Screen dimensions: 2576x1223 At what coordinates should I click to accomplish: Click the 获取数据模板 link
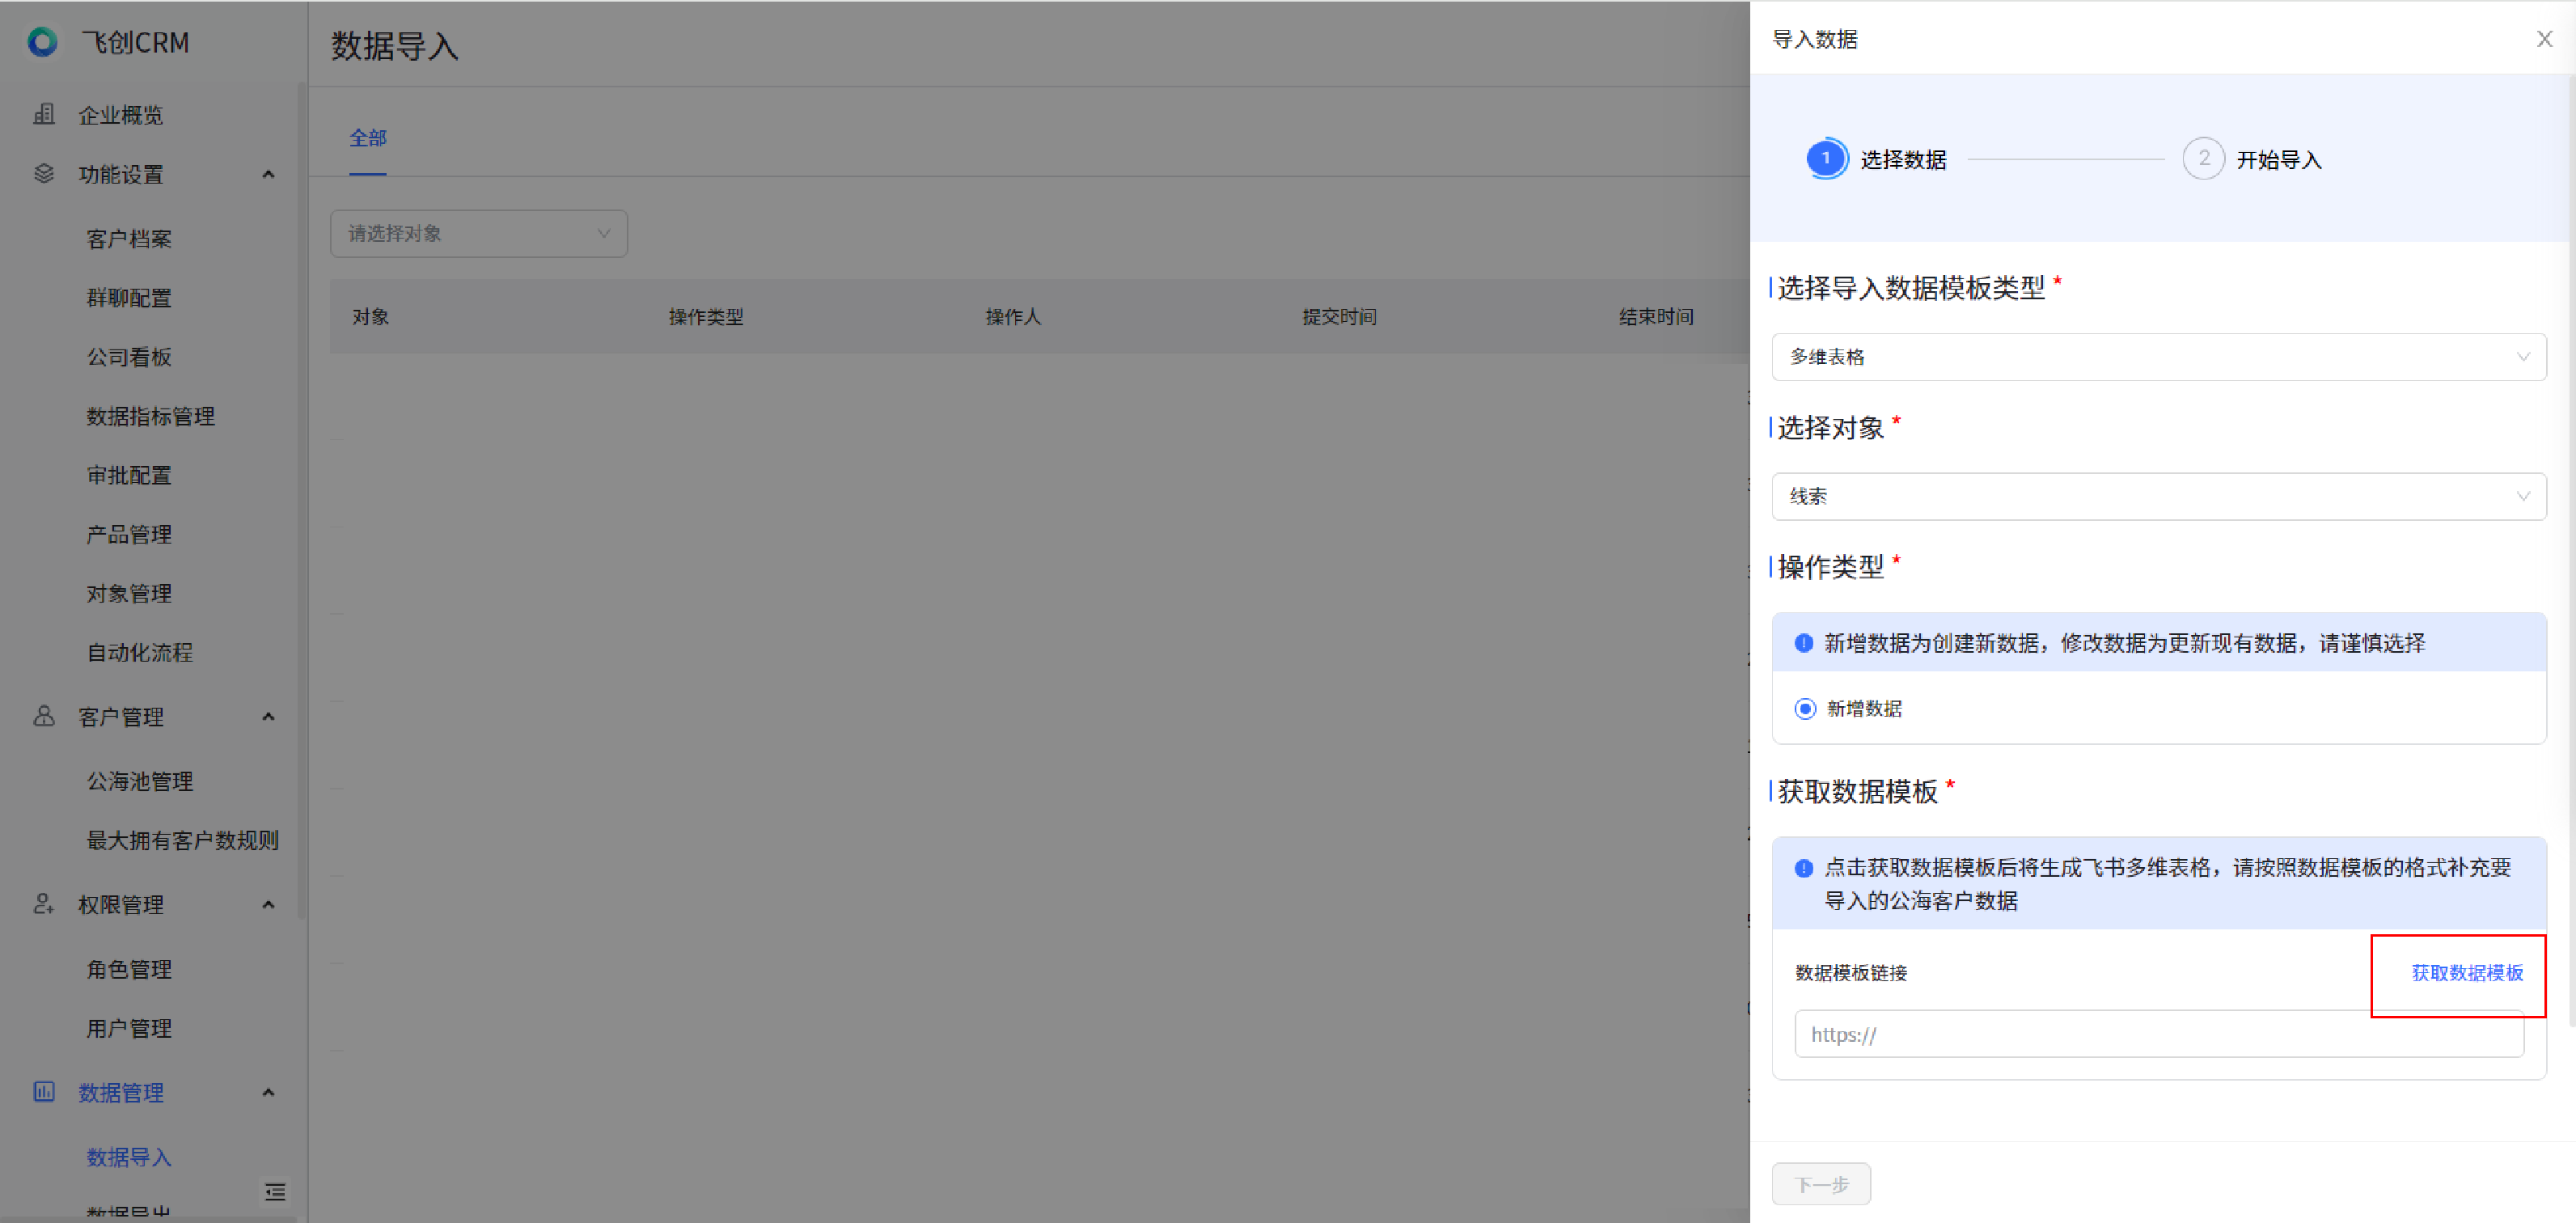click(x=2466, y=973)
